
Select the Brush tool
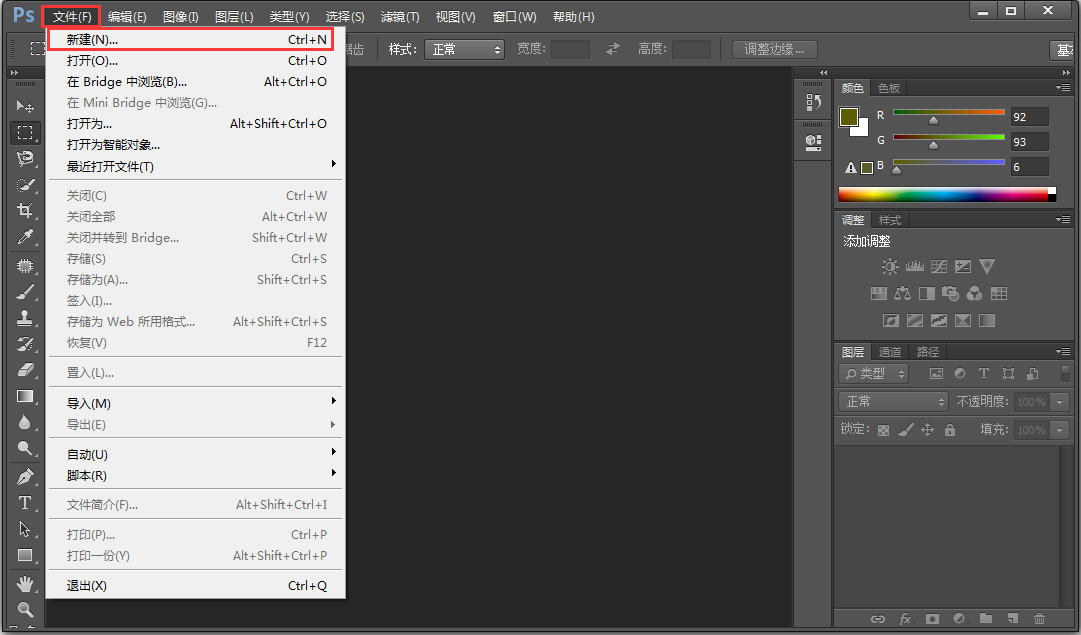[25, 292]
